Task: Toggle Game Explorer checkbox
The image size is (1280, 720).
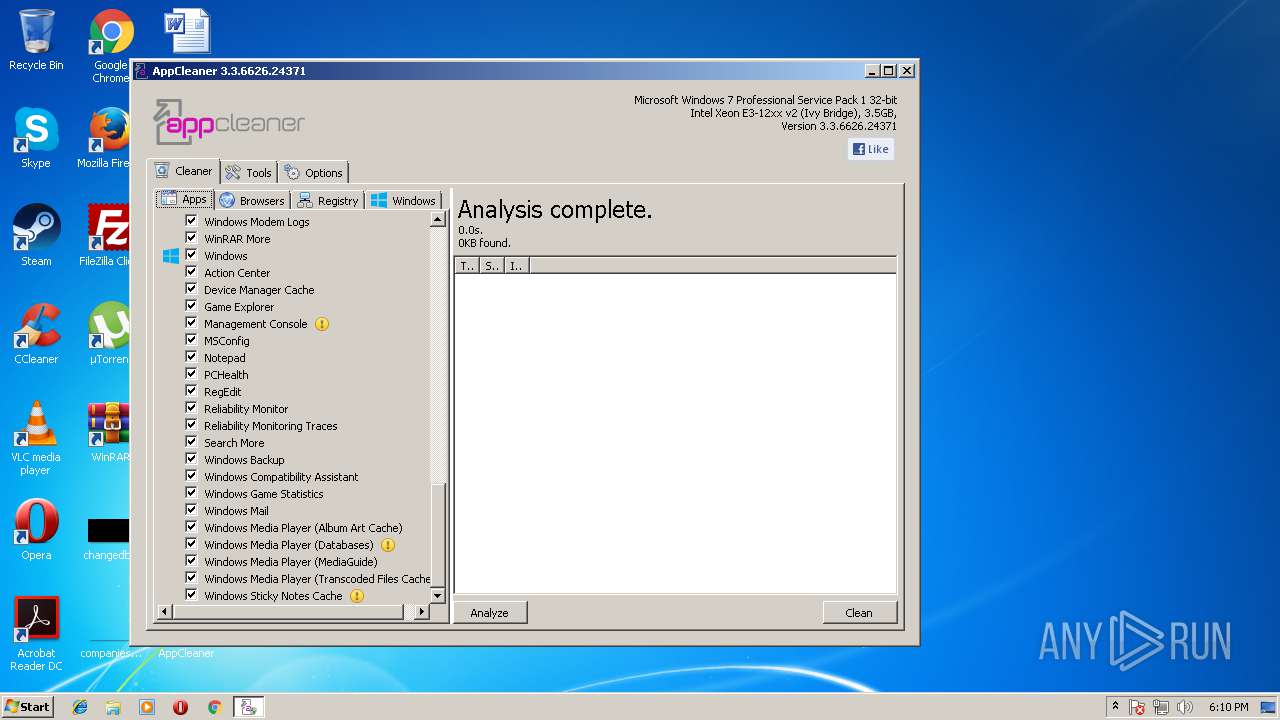Action: pos(191,306)
